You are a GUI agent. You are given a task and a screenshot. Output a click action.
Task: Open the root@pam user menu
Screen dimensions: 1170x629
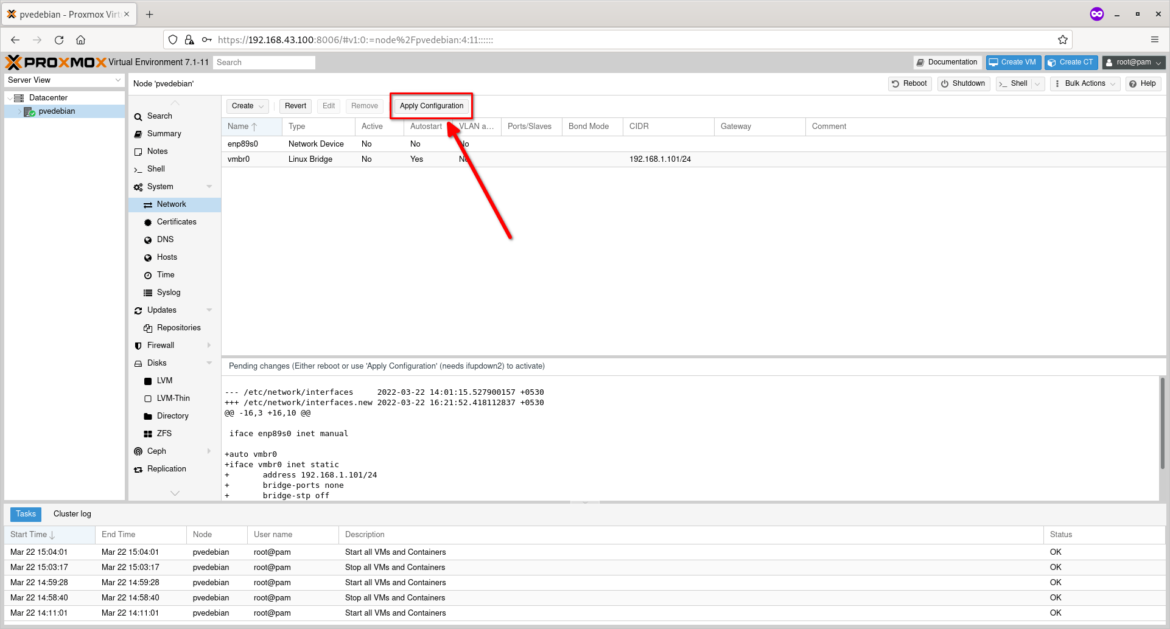point(1133,63)
